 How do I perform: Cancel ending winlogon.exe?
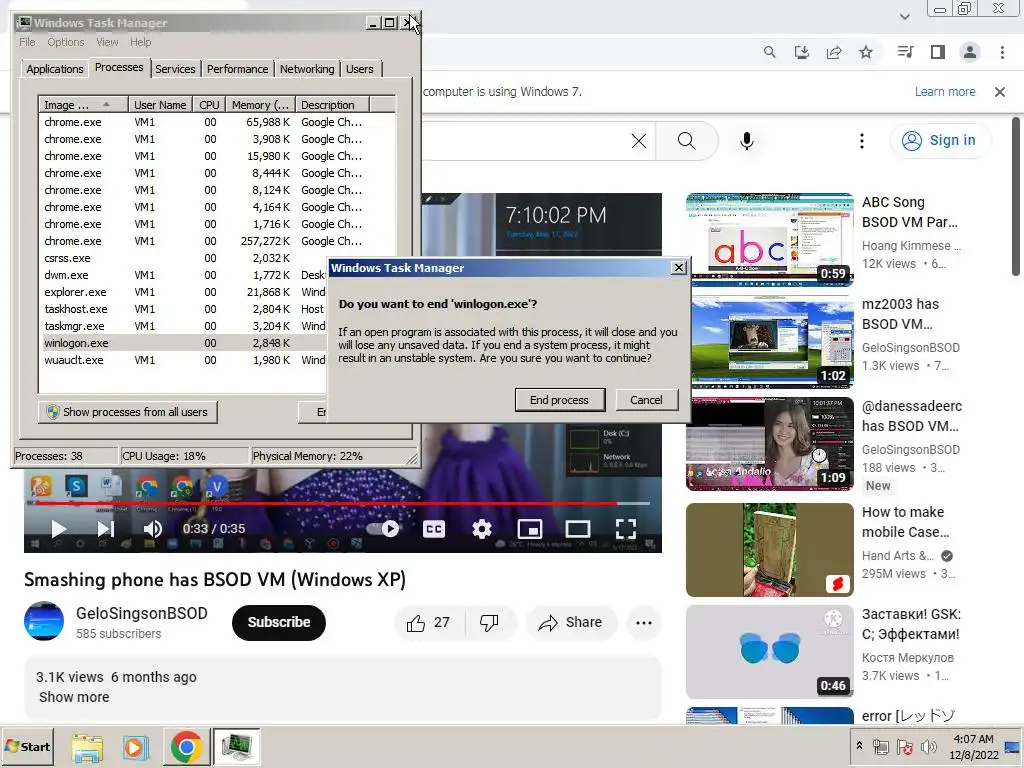coord(646,400)
